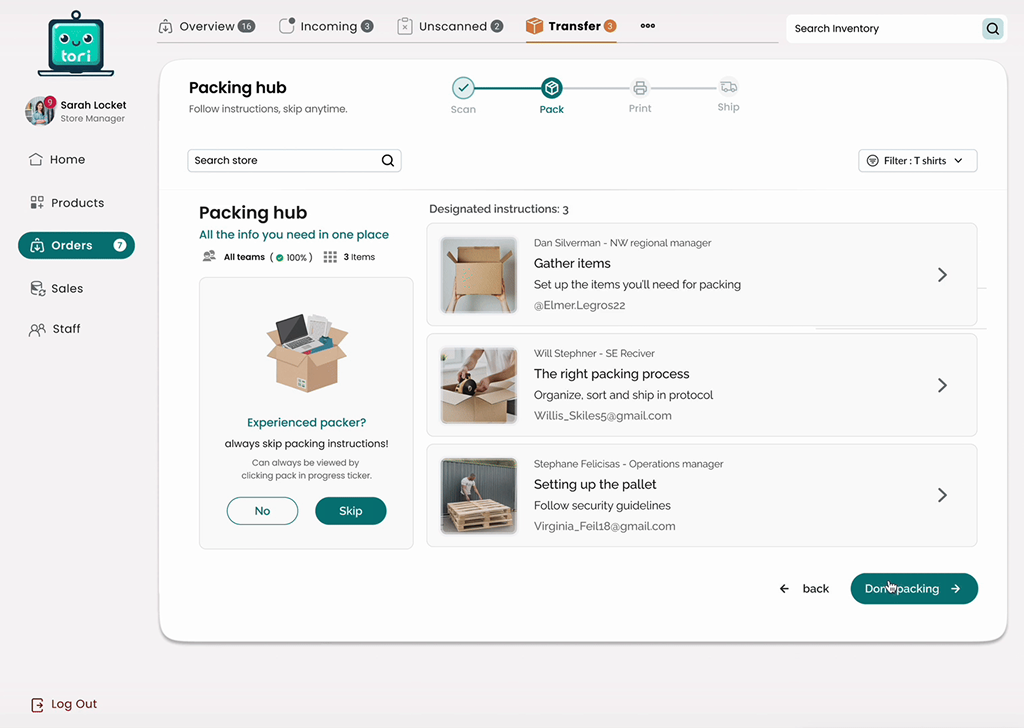Click the Ship step truck icon
Screen dimensions: 1024x728
click(x=728, y=87)
